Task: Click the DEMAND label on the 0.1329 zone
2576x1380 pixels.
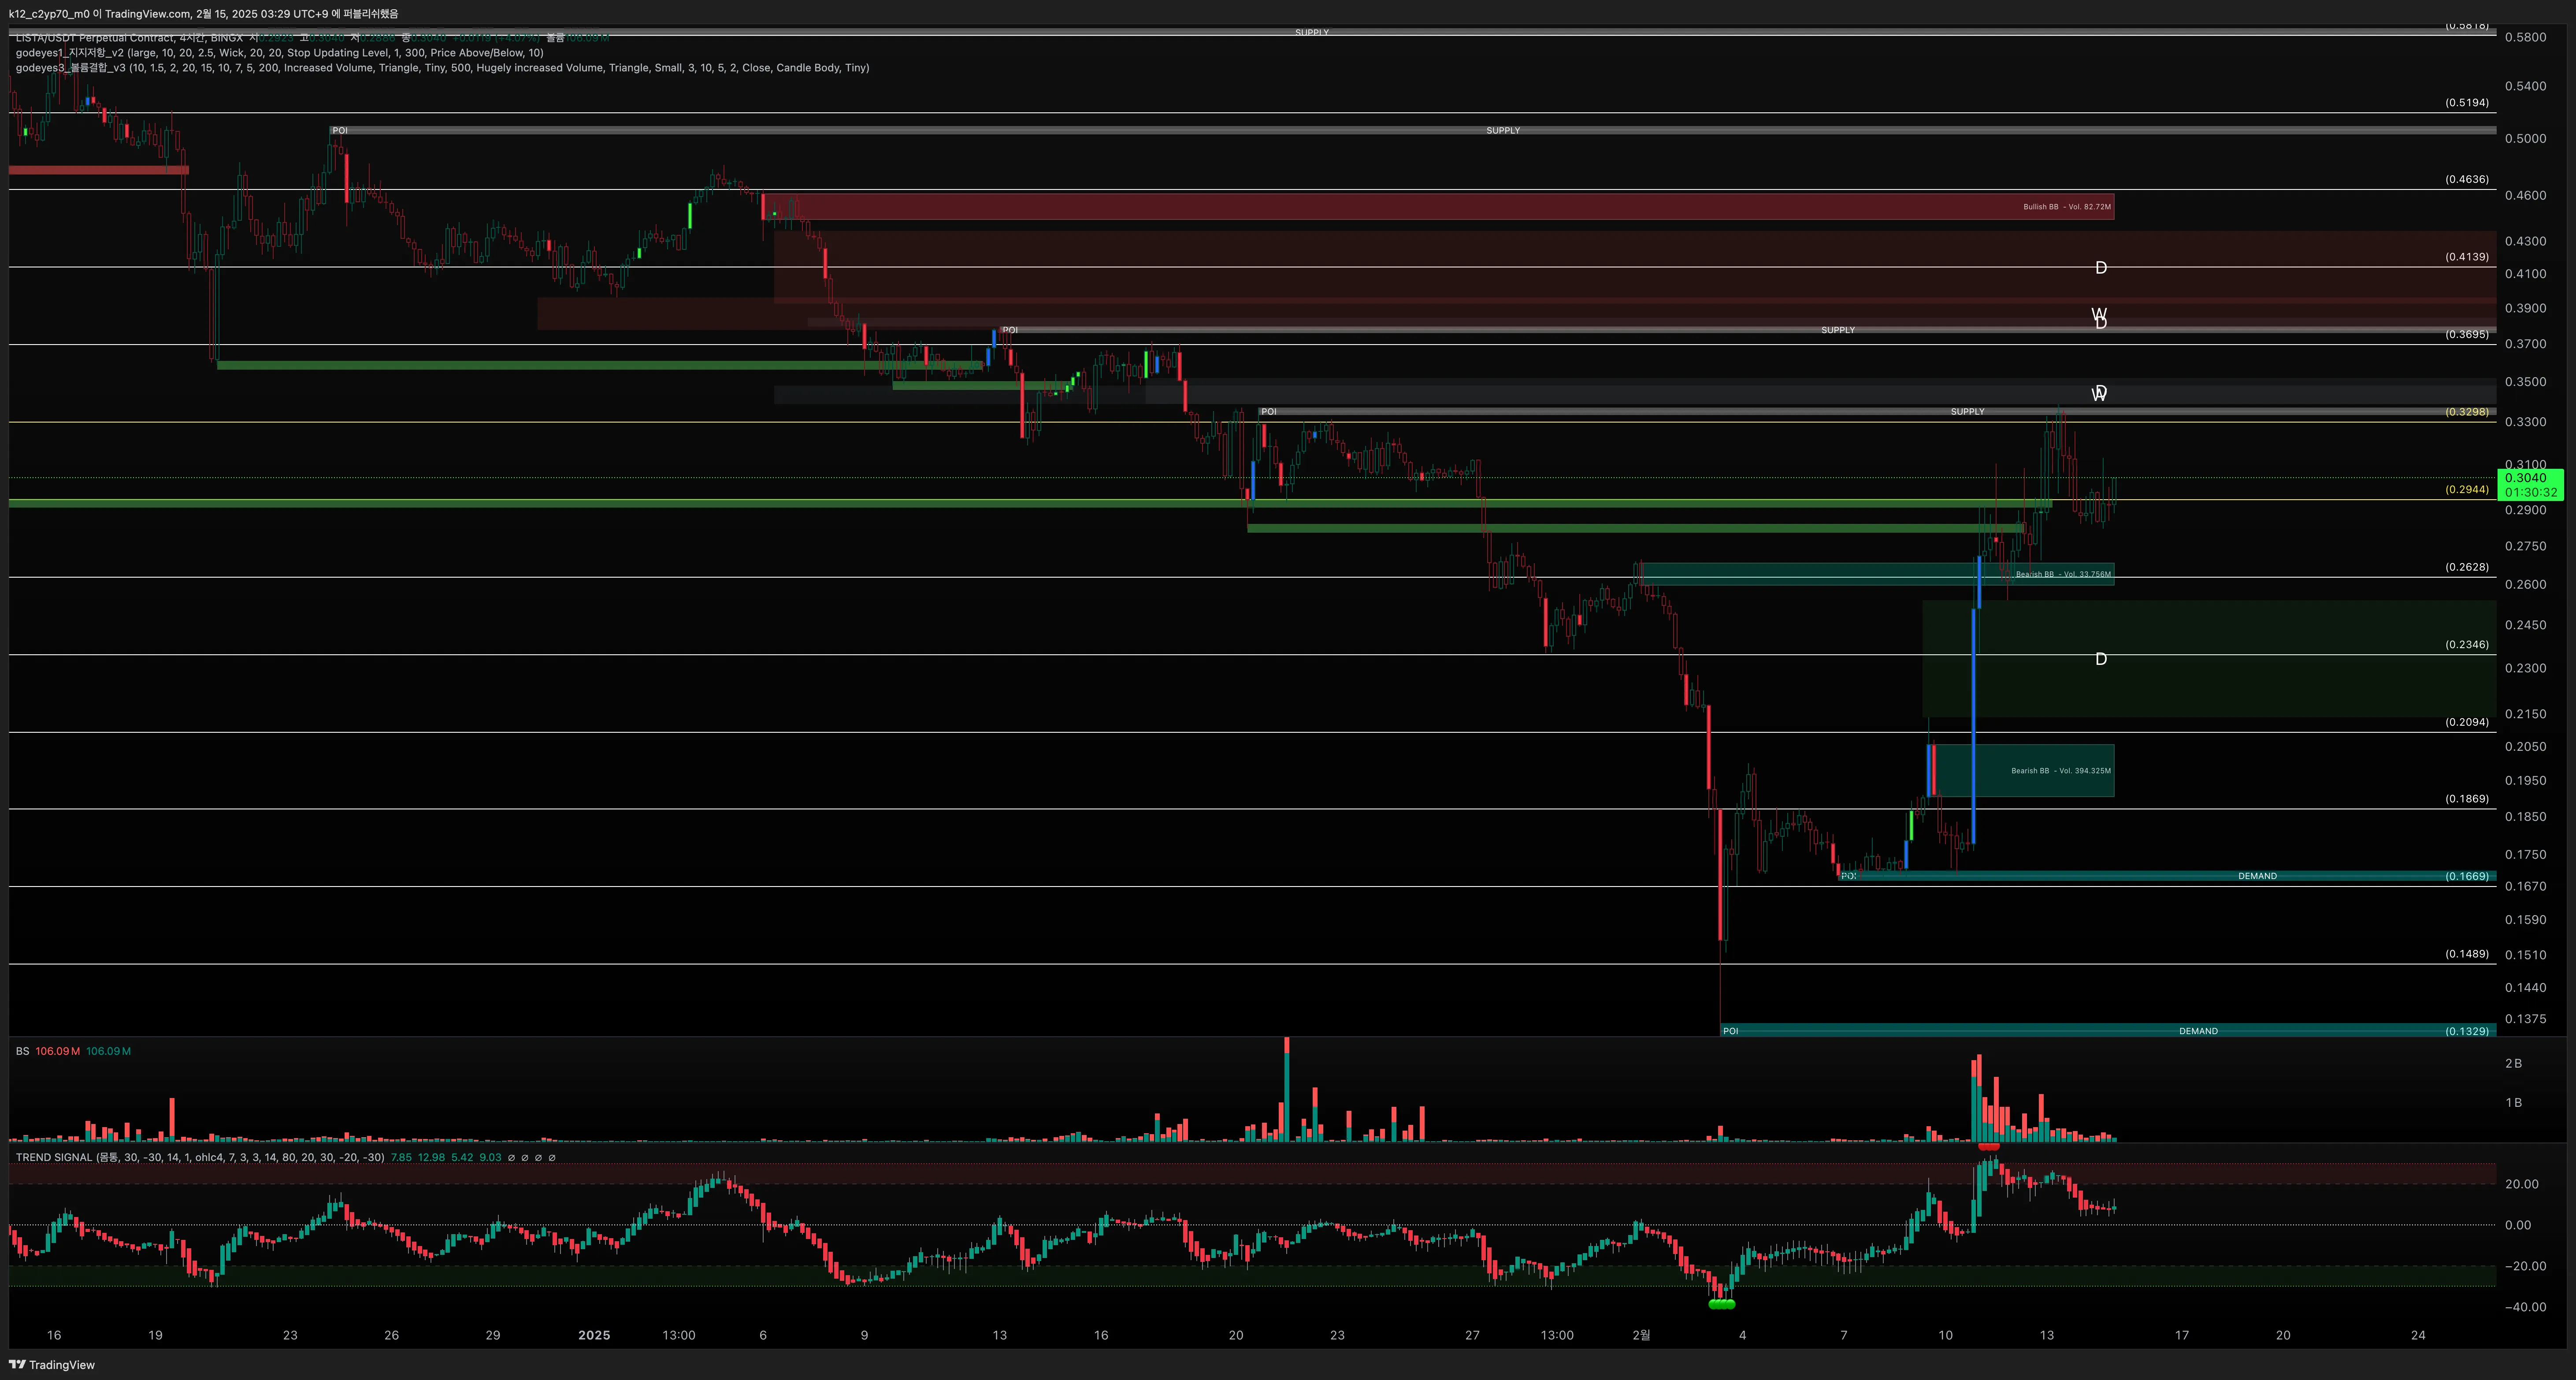Action: 2198,1031
